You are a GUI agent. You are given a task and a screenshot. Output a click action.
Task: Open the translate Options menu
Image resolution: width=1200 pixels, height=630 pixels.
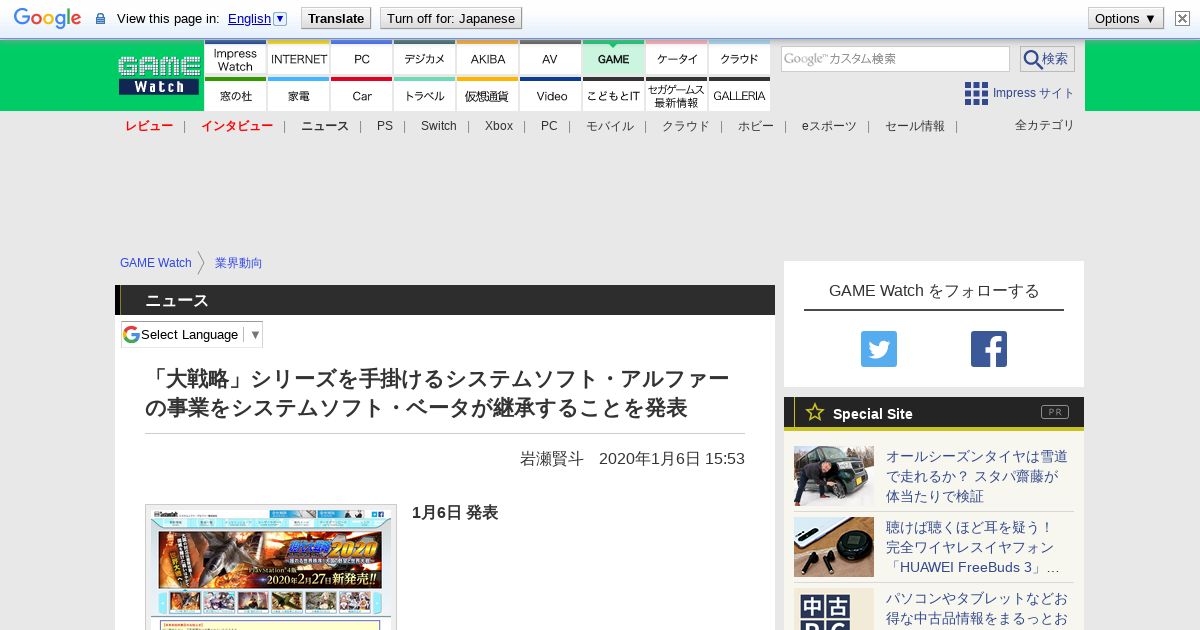[1125, 18]
